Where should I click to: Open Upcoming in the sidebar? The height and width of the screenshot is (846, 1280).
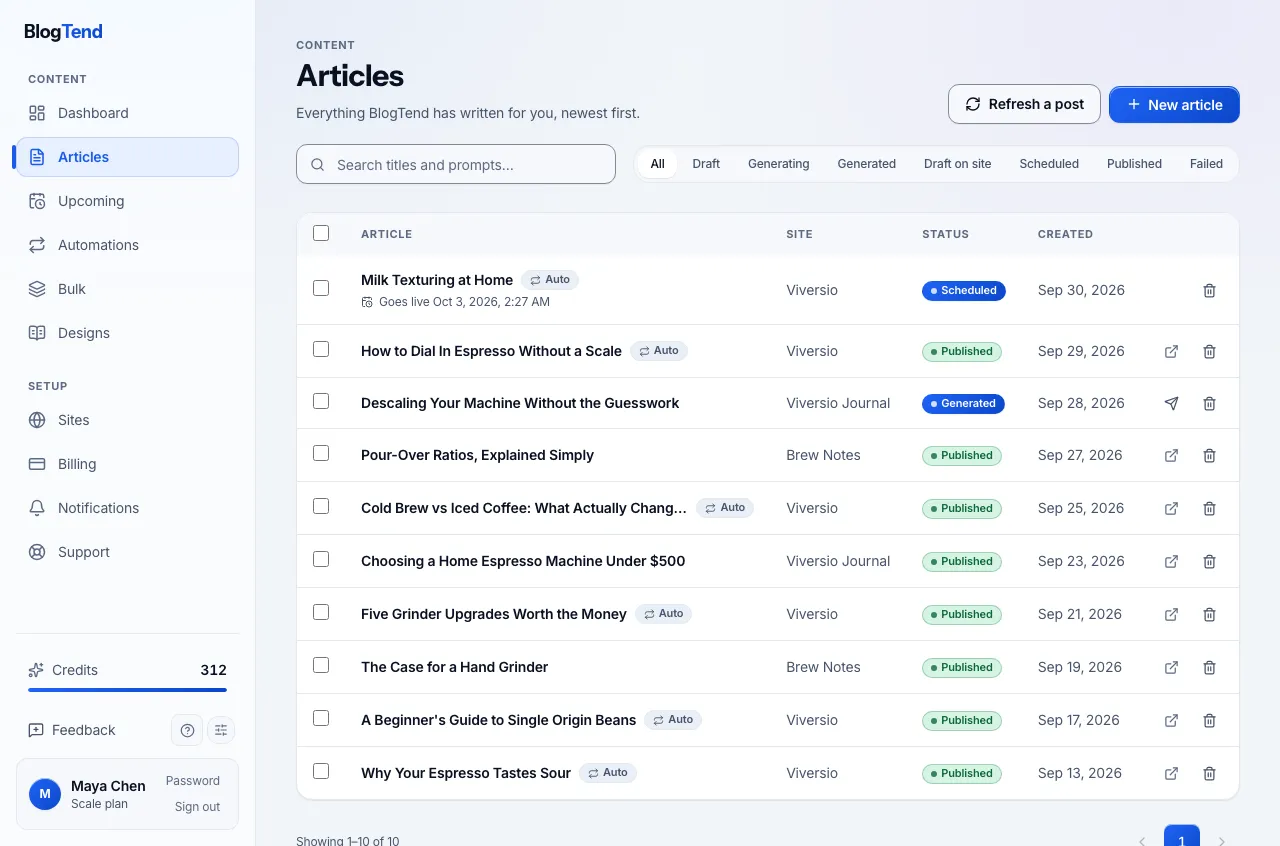point(127,201)
